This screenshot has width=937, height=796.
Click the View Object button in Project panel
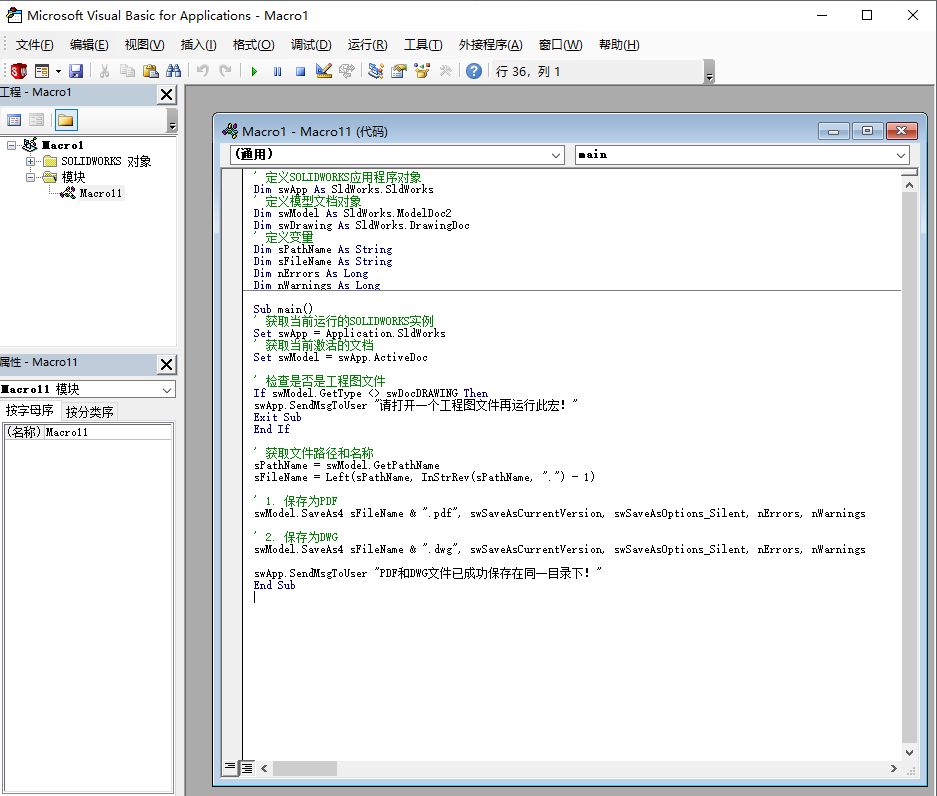click(x=36, y=119)
